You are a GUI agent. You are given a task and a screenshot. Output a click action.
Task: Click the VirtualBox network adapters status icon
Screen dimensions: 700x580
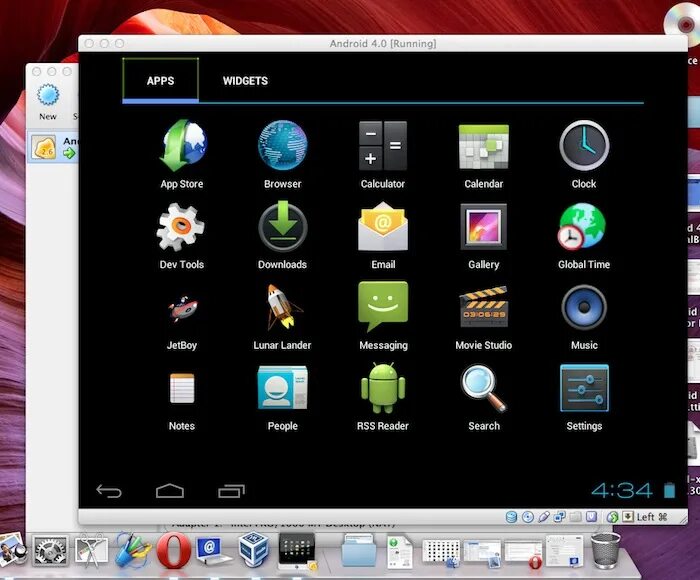click(x=559, y=517)
